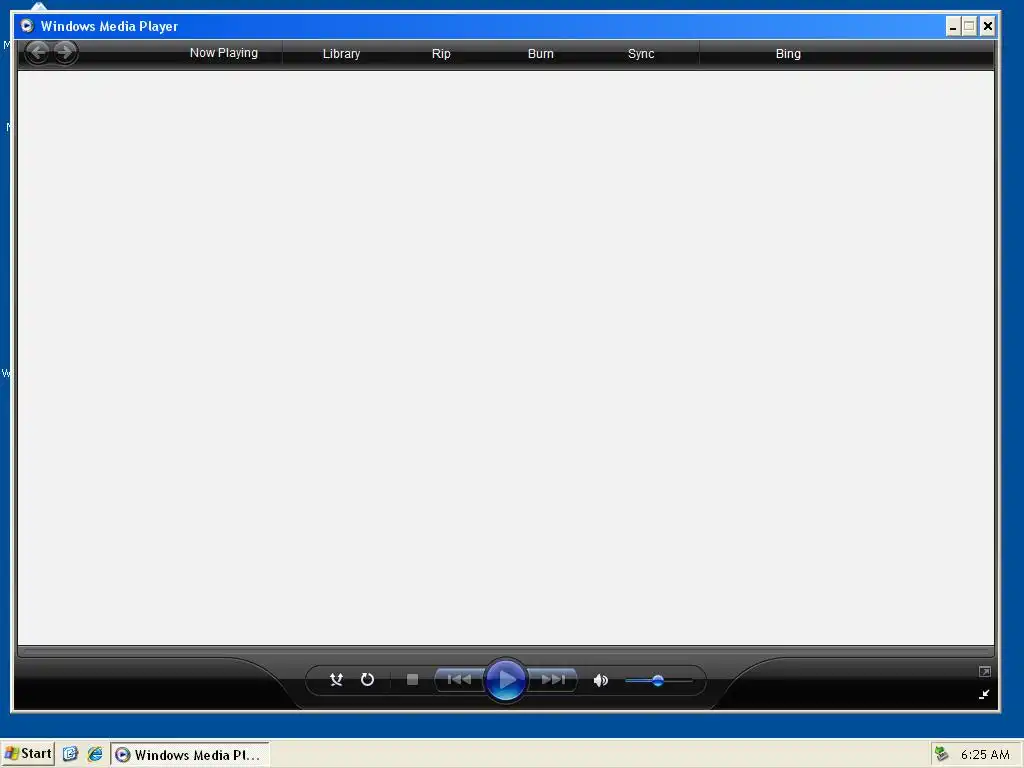This screenshot has height=768, width=1024.
Task: Open the Rip tab
Action: (x=441, y=54)
